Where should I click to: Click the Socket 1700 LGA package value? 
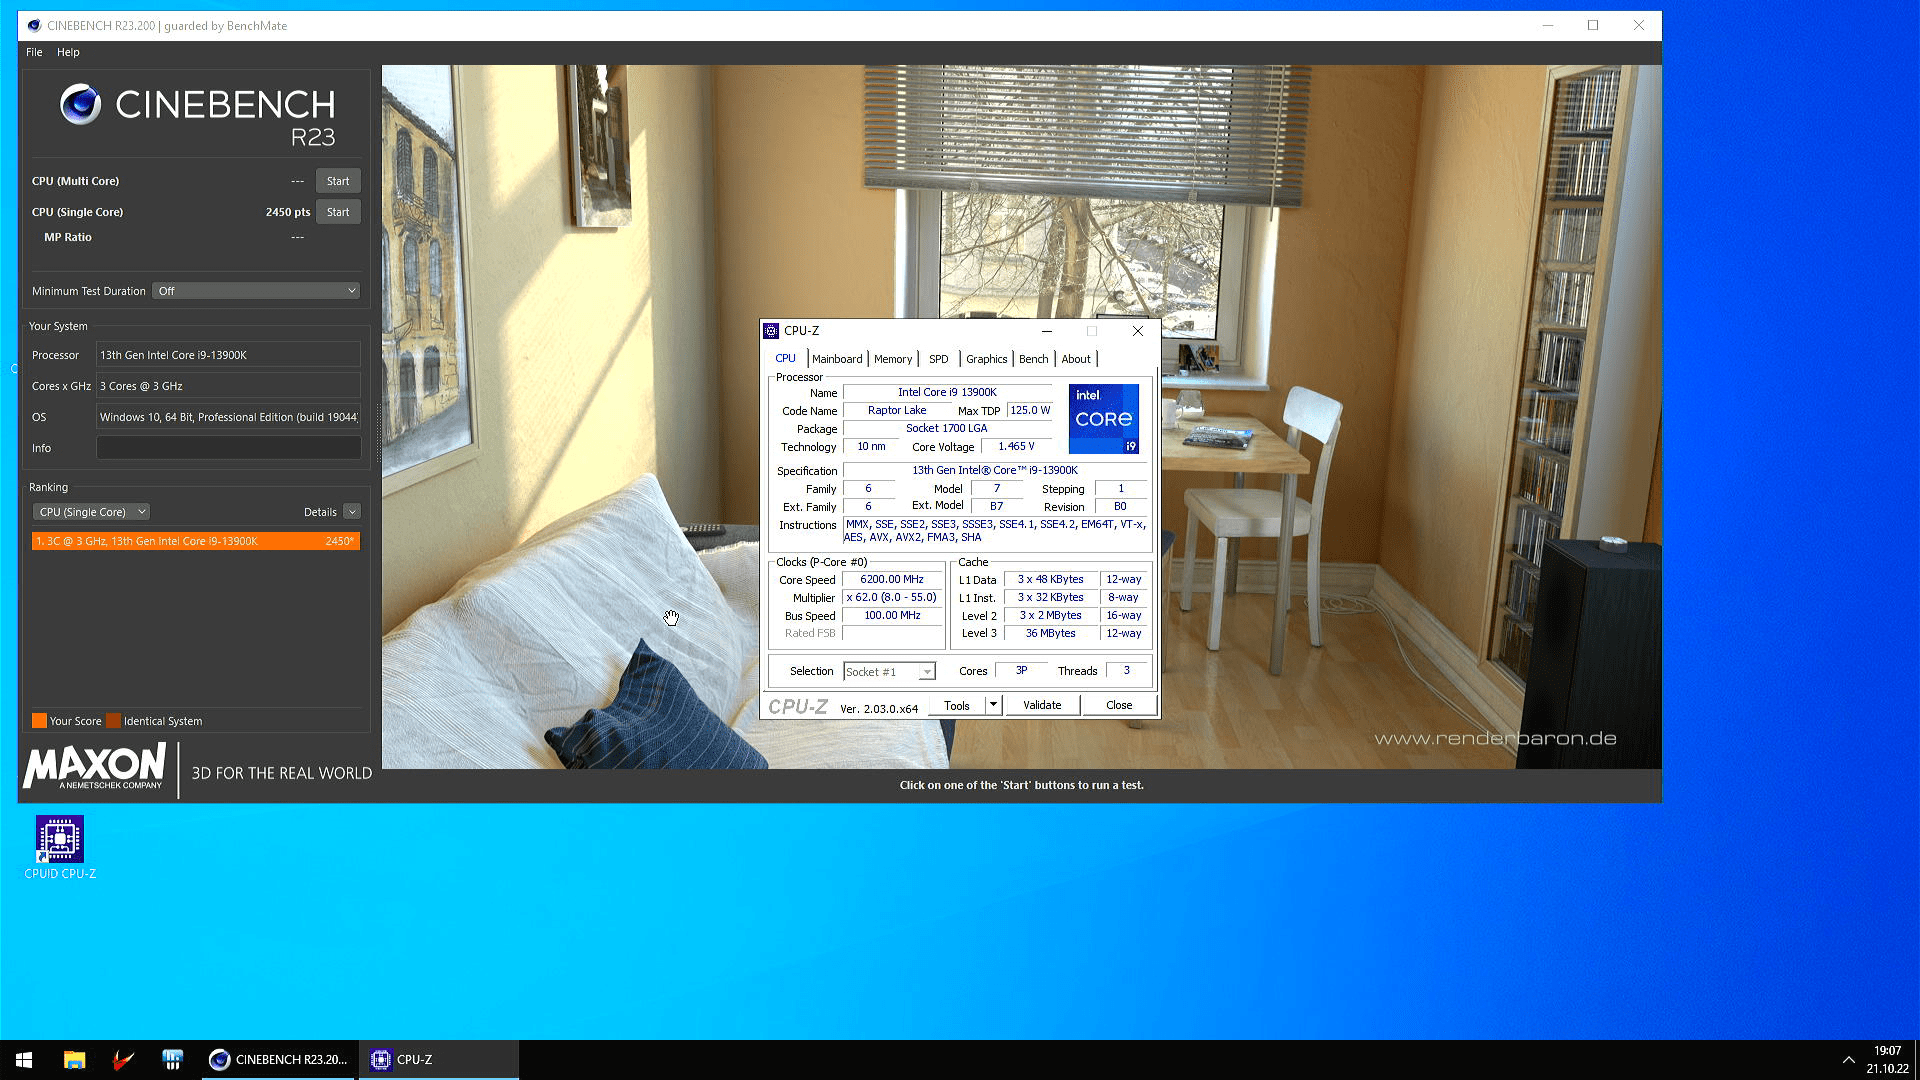[947, 428]
